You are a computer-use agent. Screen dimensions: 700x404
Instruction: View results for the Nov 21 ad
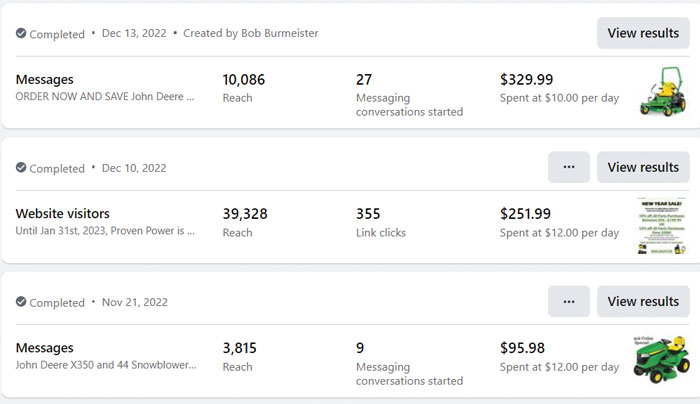[643, 301]
